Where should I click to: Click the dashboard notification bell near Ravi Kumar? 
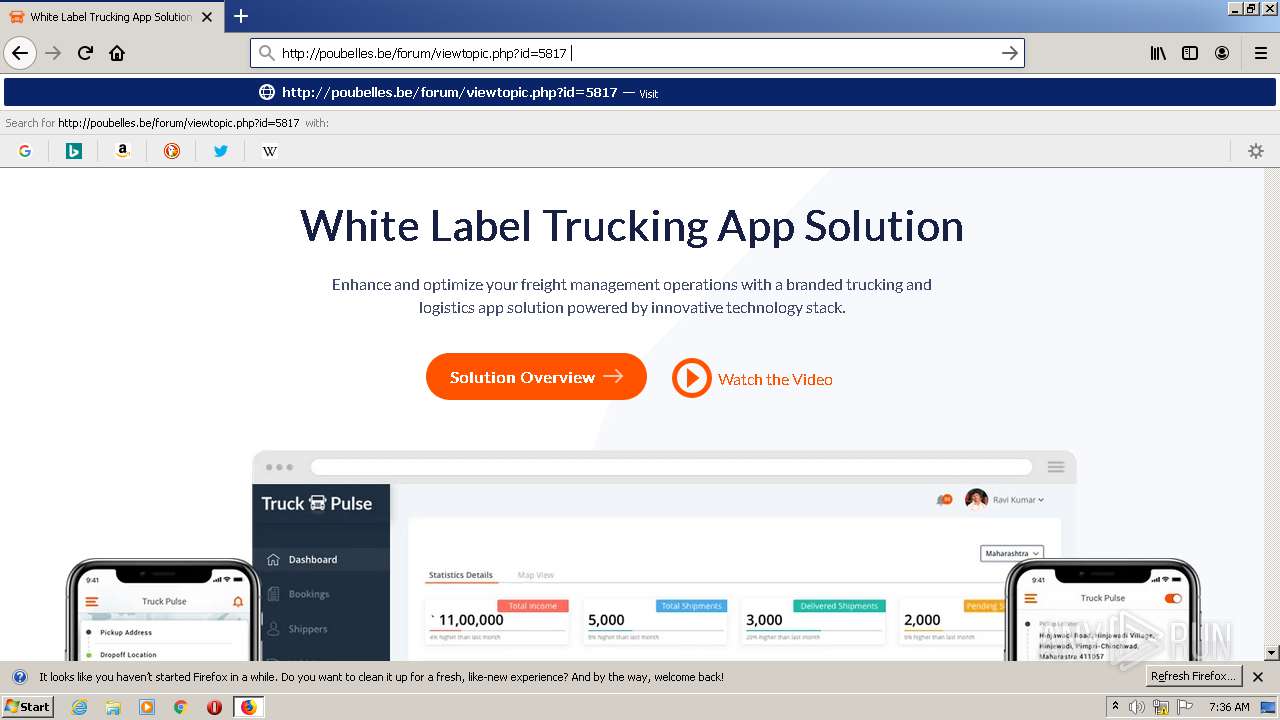click(x=943, y=499)
